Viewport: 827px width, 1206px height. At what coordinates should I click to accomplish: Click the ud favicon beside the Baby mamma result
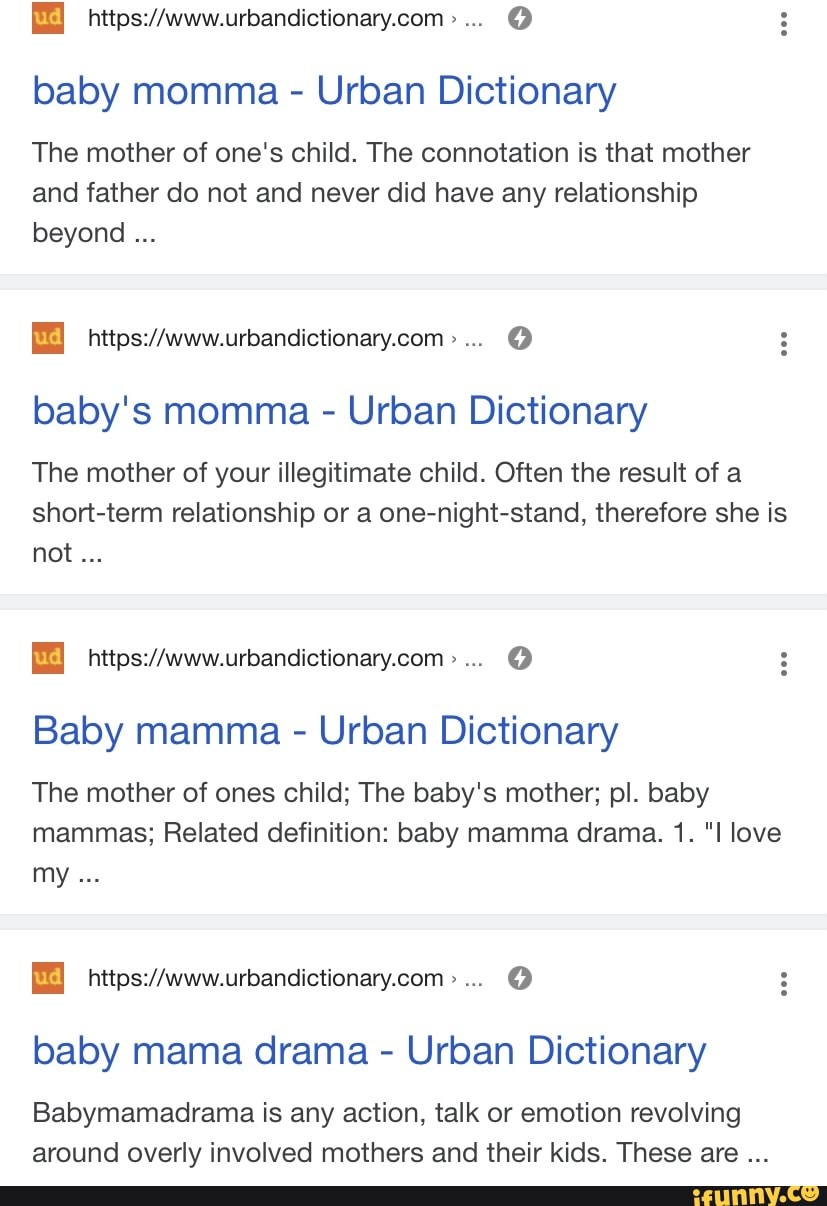pyautogui.click(x=48, y=658)
